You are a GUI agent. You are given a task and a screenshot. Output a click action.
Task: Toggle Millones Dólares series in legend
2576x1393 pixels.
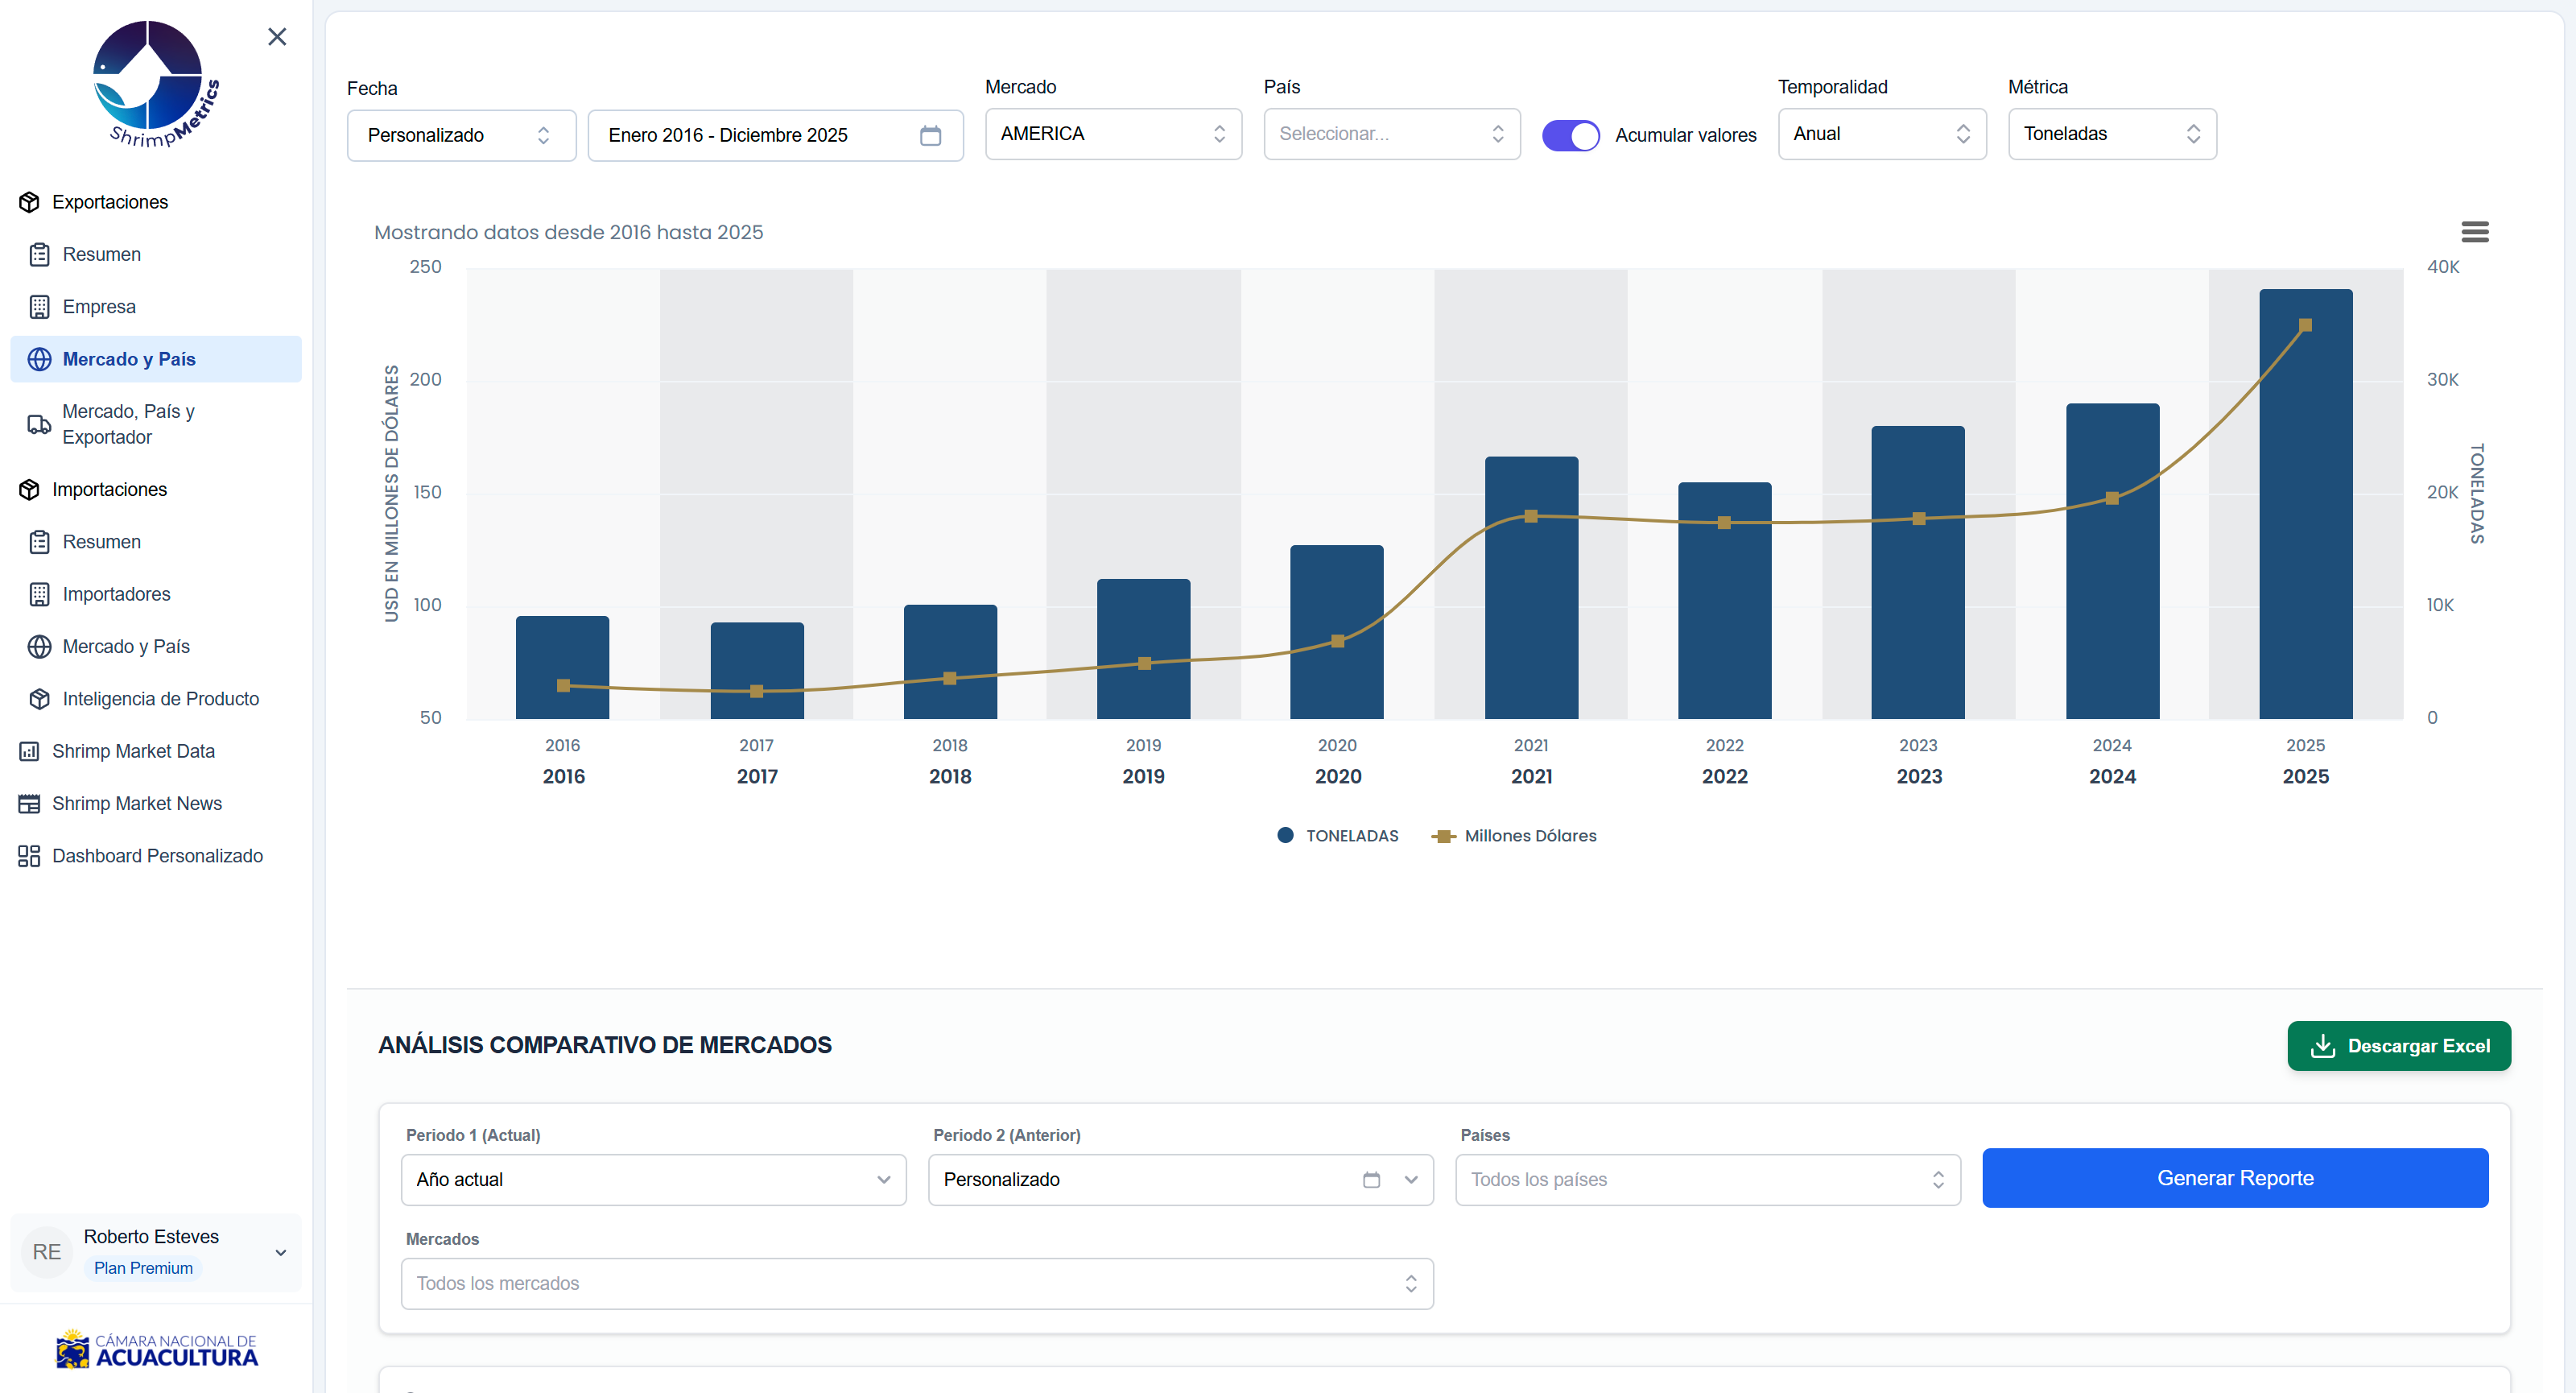tap(1514, 835)
